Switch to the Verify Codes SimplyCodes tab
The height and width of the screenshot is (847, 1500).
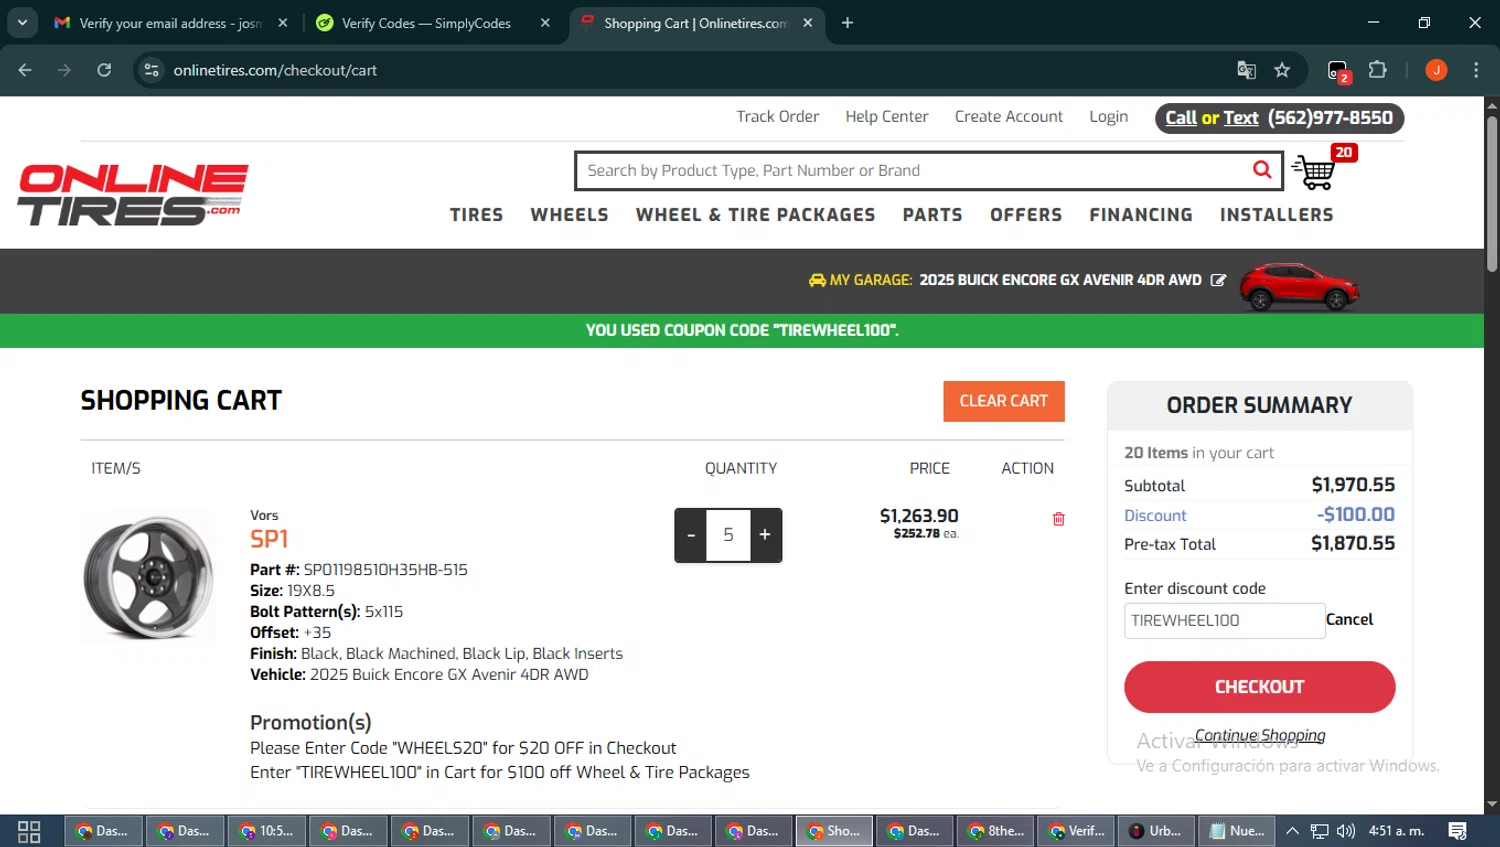click(425, 23)
